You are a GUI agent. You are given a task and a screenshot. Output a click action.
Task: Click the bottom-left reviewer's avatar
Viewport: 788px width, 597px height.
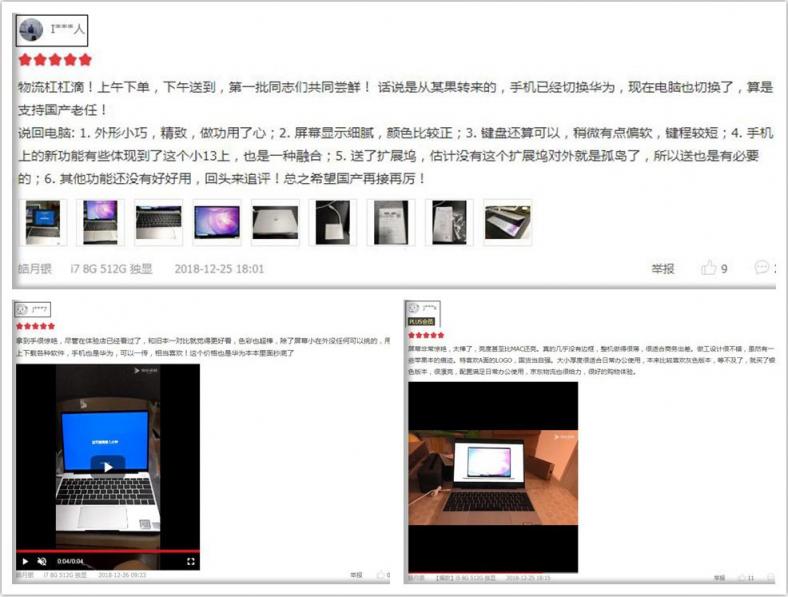(x=22, y=310)
